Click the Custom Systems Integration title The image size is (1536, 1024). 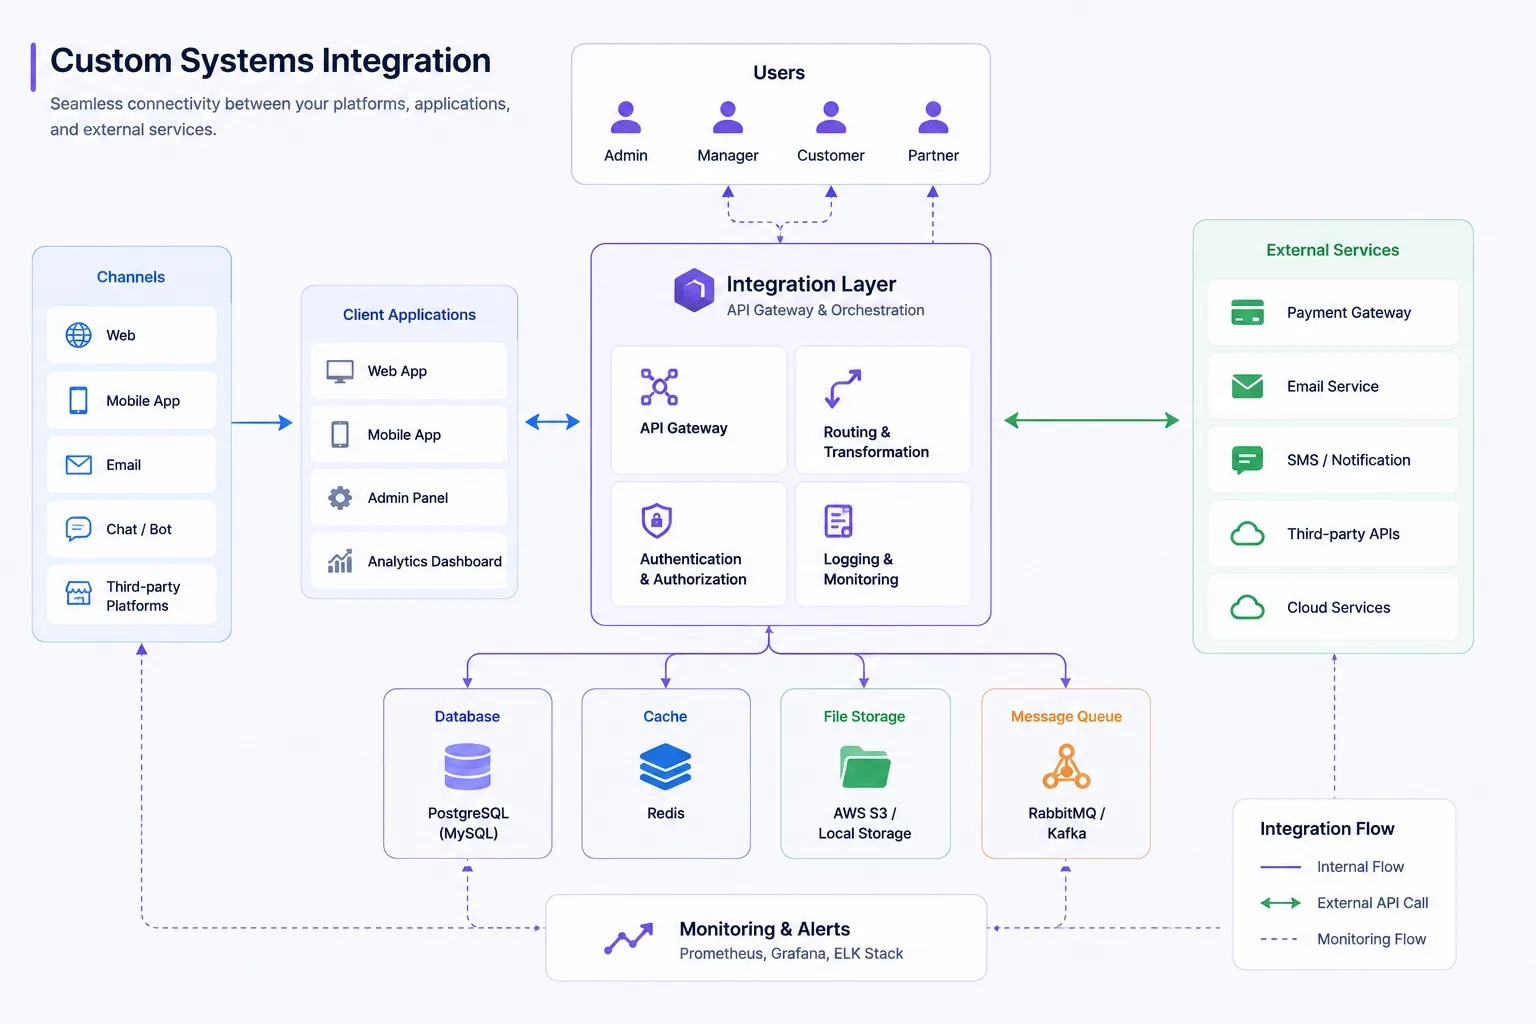(x=270, y=60)
